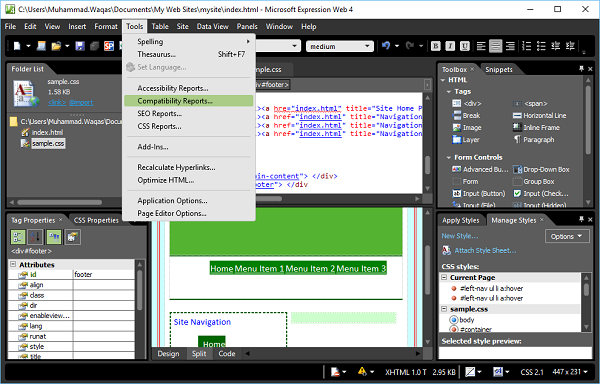Screen dimensions: 600x384
Task: Click the Bold formatting icon
Action: tap(435, 46)
